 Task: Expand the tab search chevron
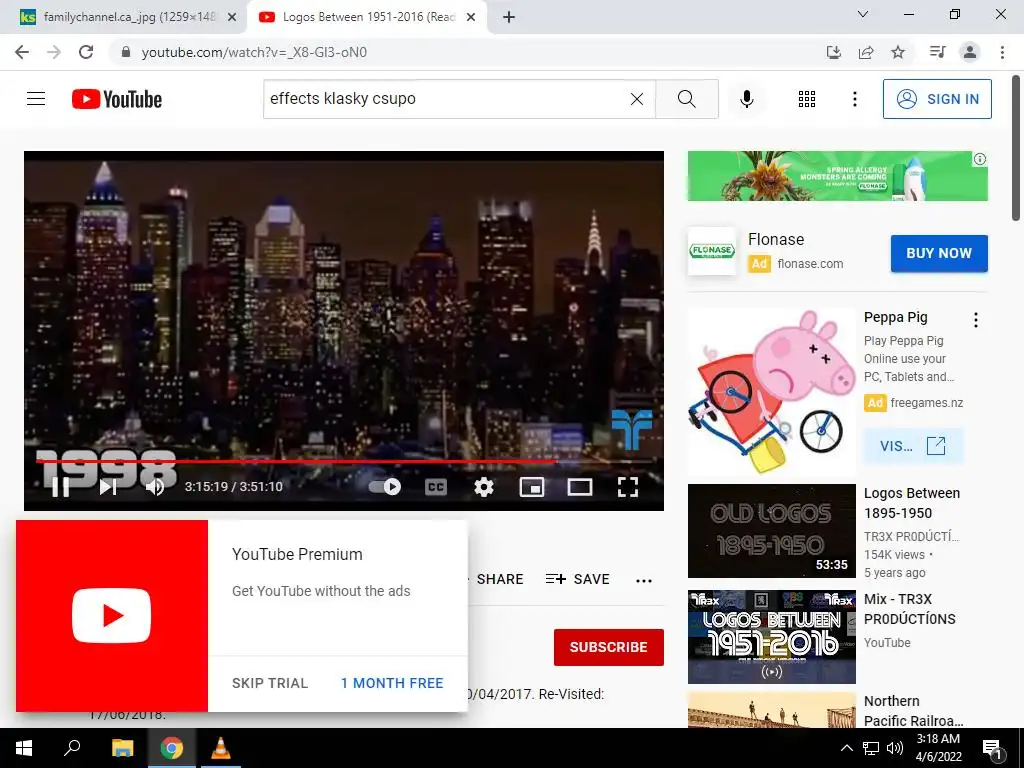coord(863,14)
